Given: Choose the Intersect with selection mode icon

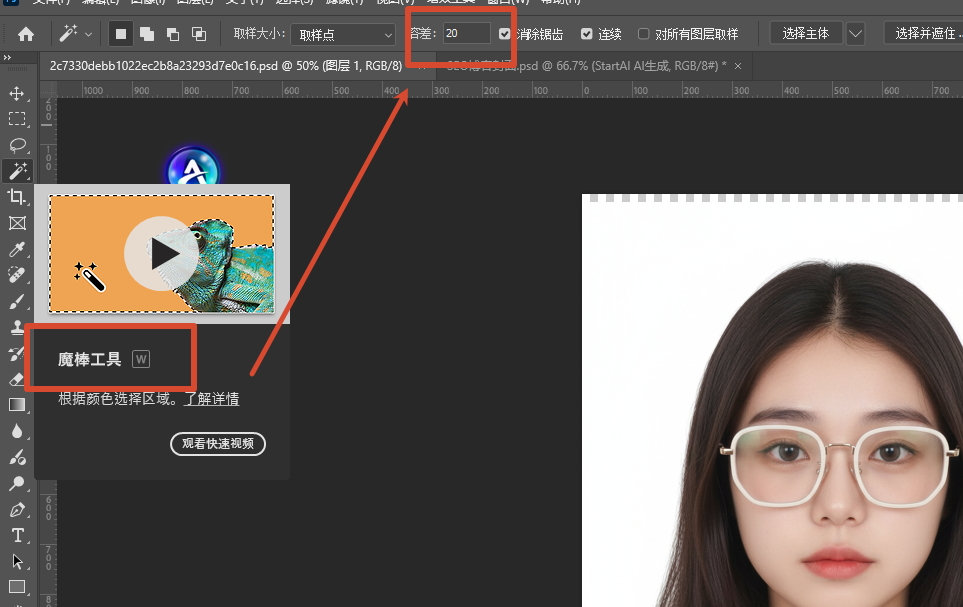Looking at the screenshot, I should click(198, 34).
